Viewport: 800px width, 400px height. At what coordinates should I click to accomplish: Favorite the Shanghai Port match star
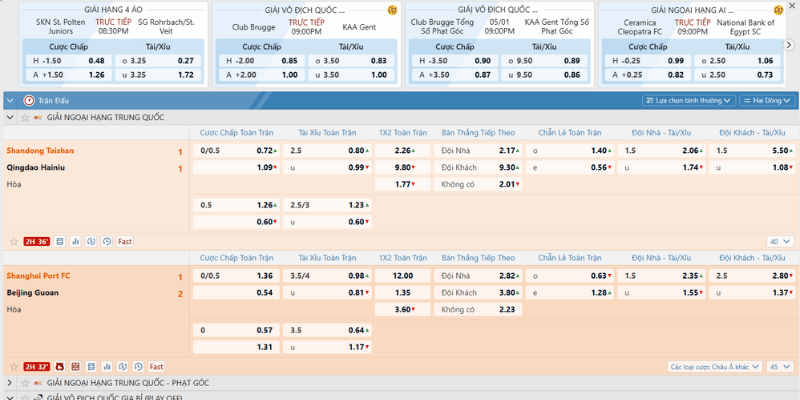pyautogui.click(x=13, y=366)
